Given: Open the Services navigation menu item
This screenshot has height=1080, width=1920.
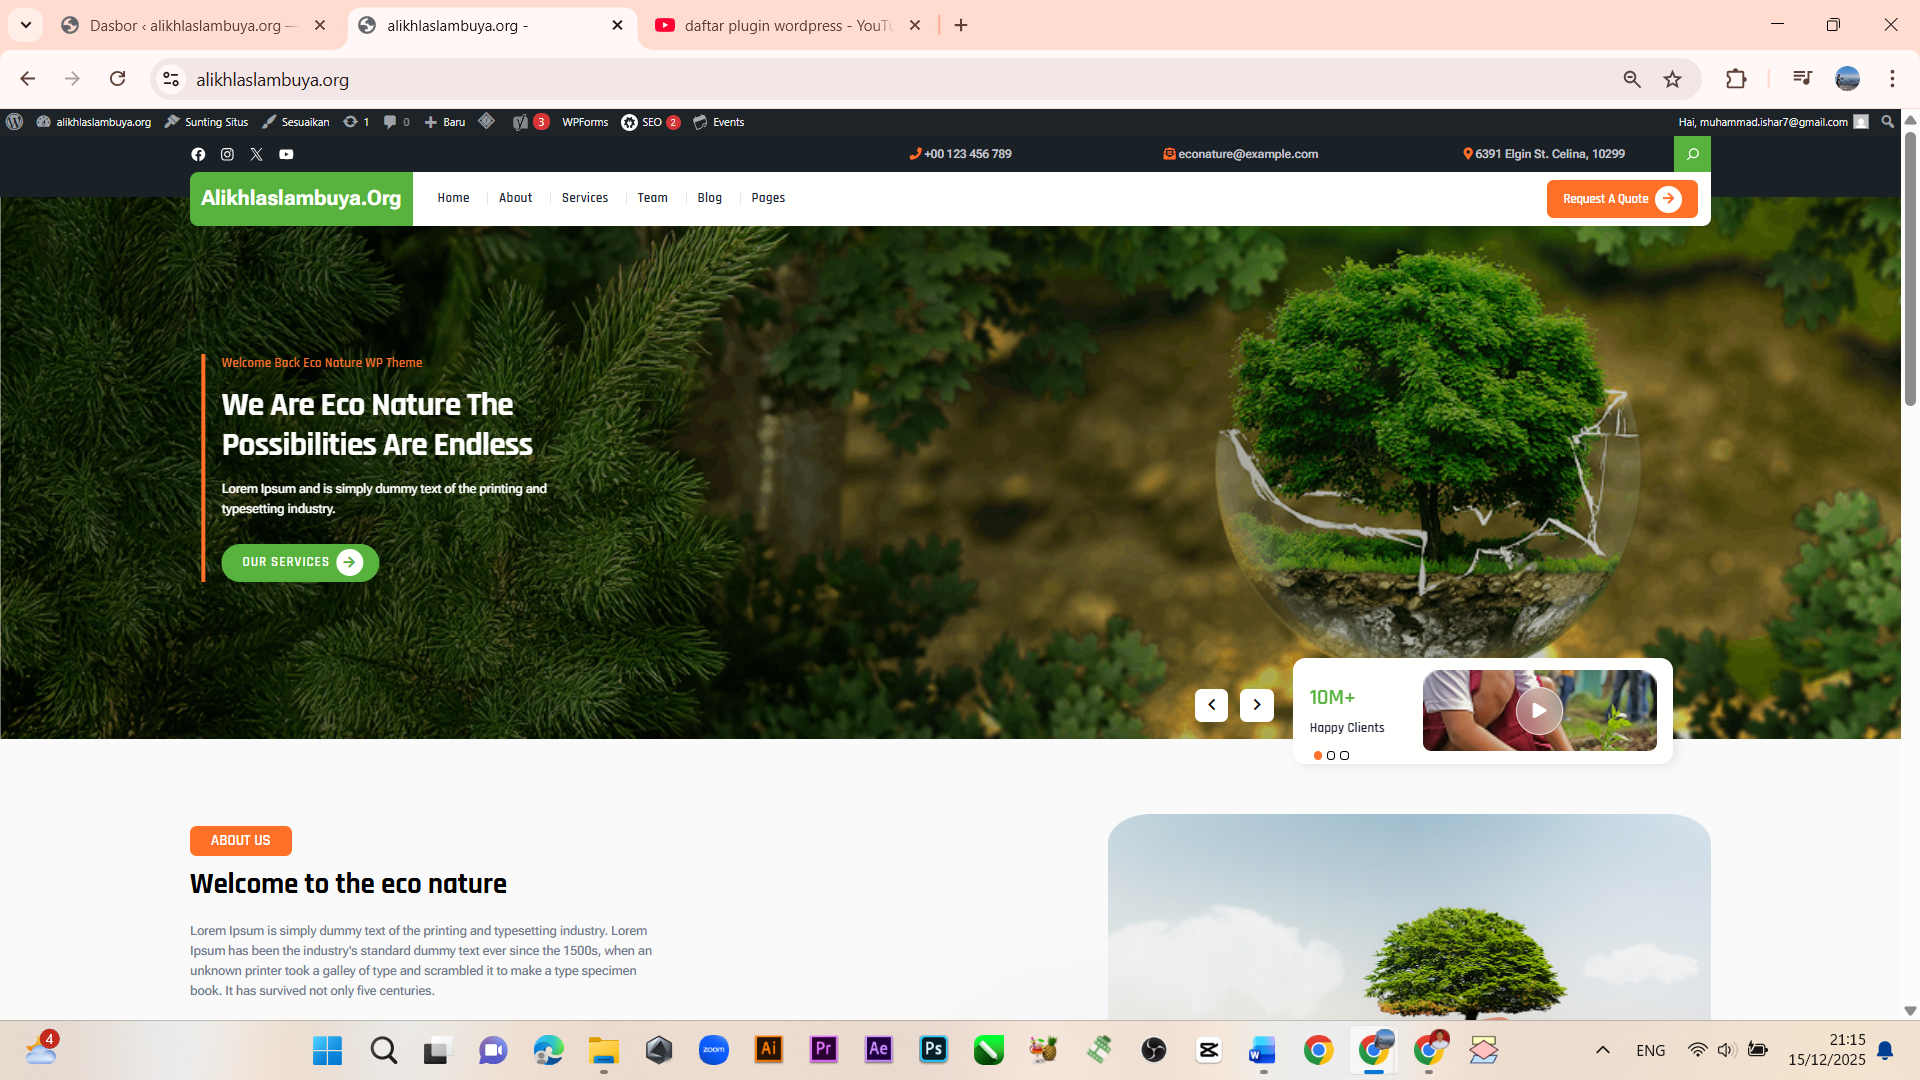Looking at the screenshot, I should (585, 198).
